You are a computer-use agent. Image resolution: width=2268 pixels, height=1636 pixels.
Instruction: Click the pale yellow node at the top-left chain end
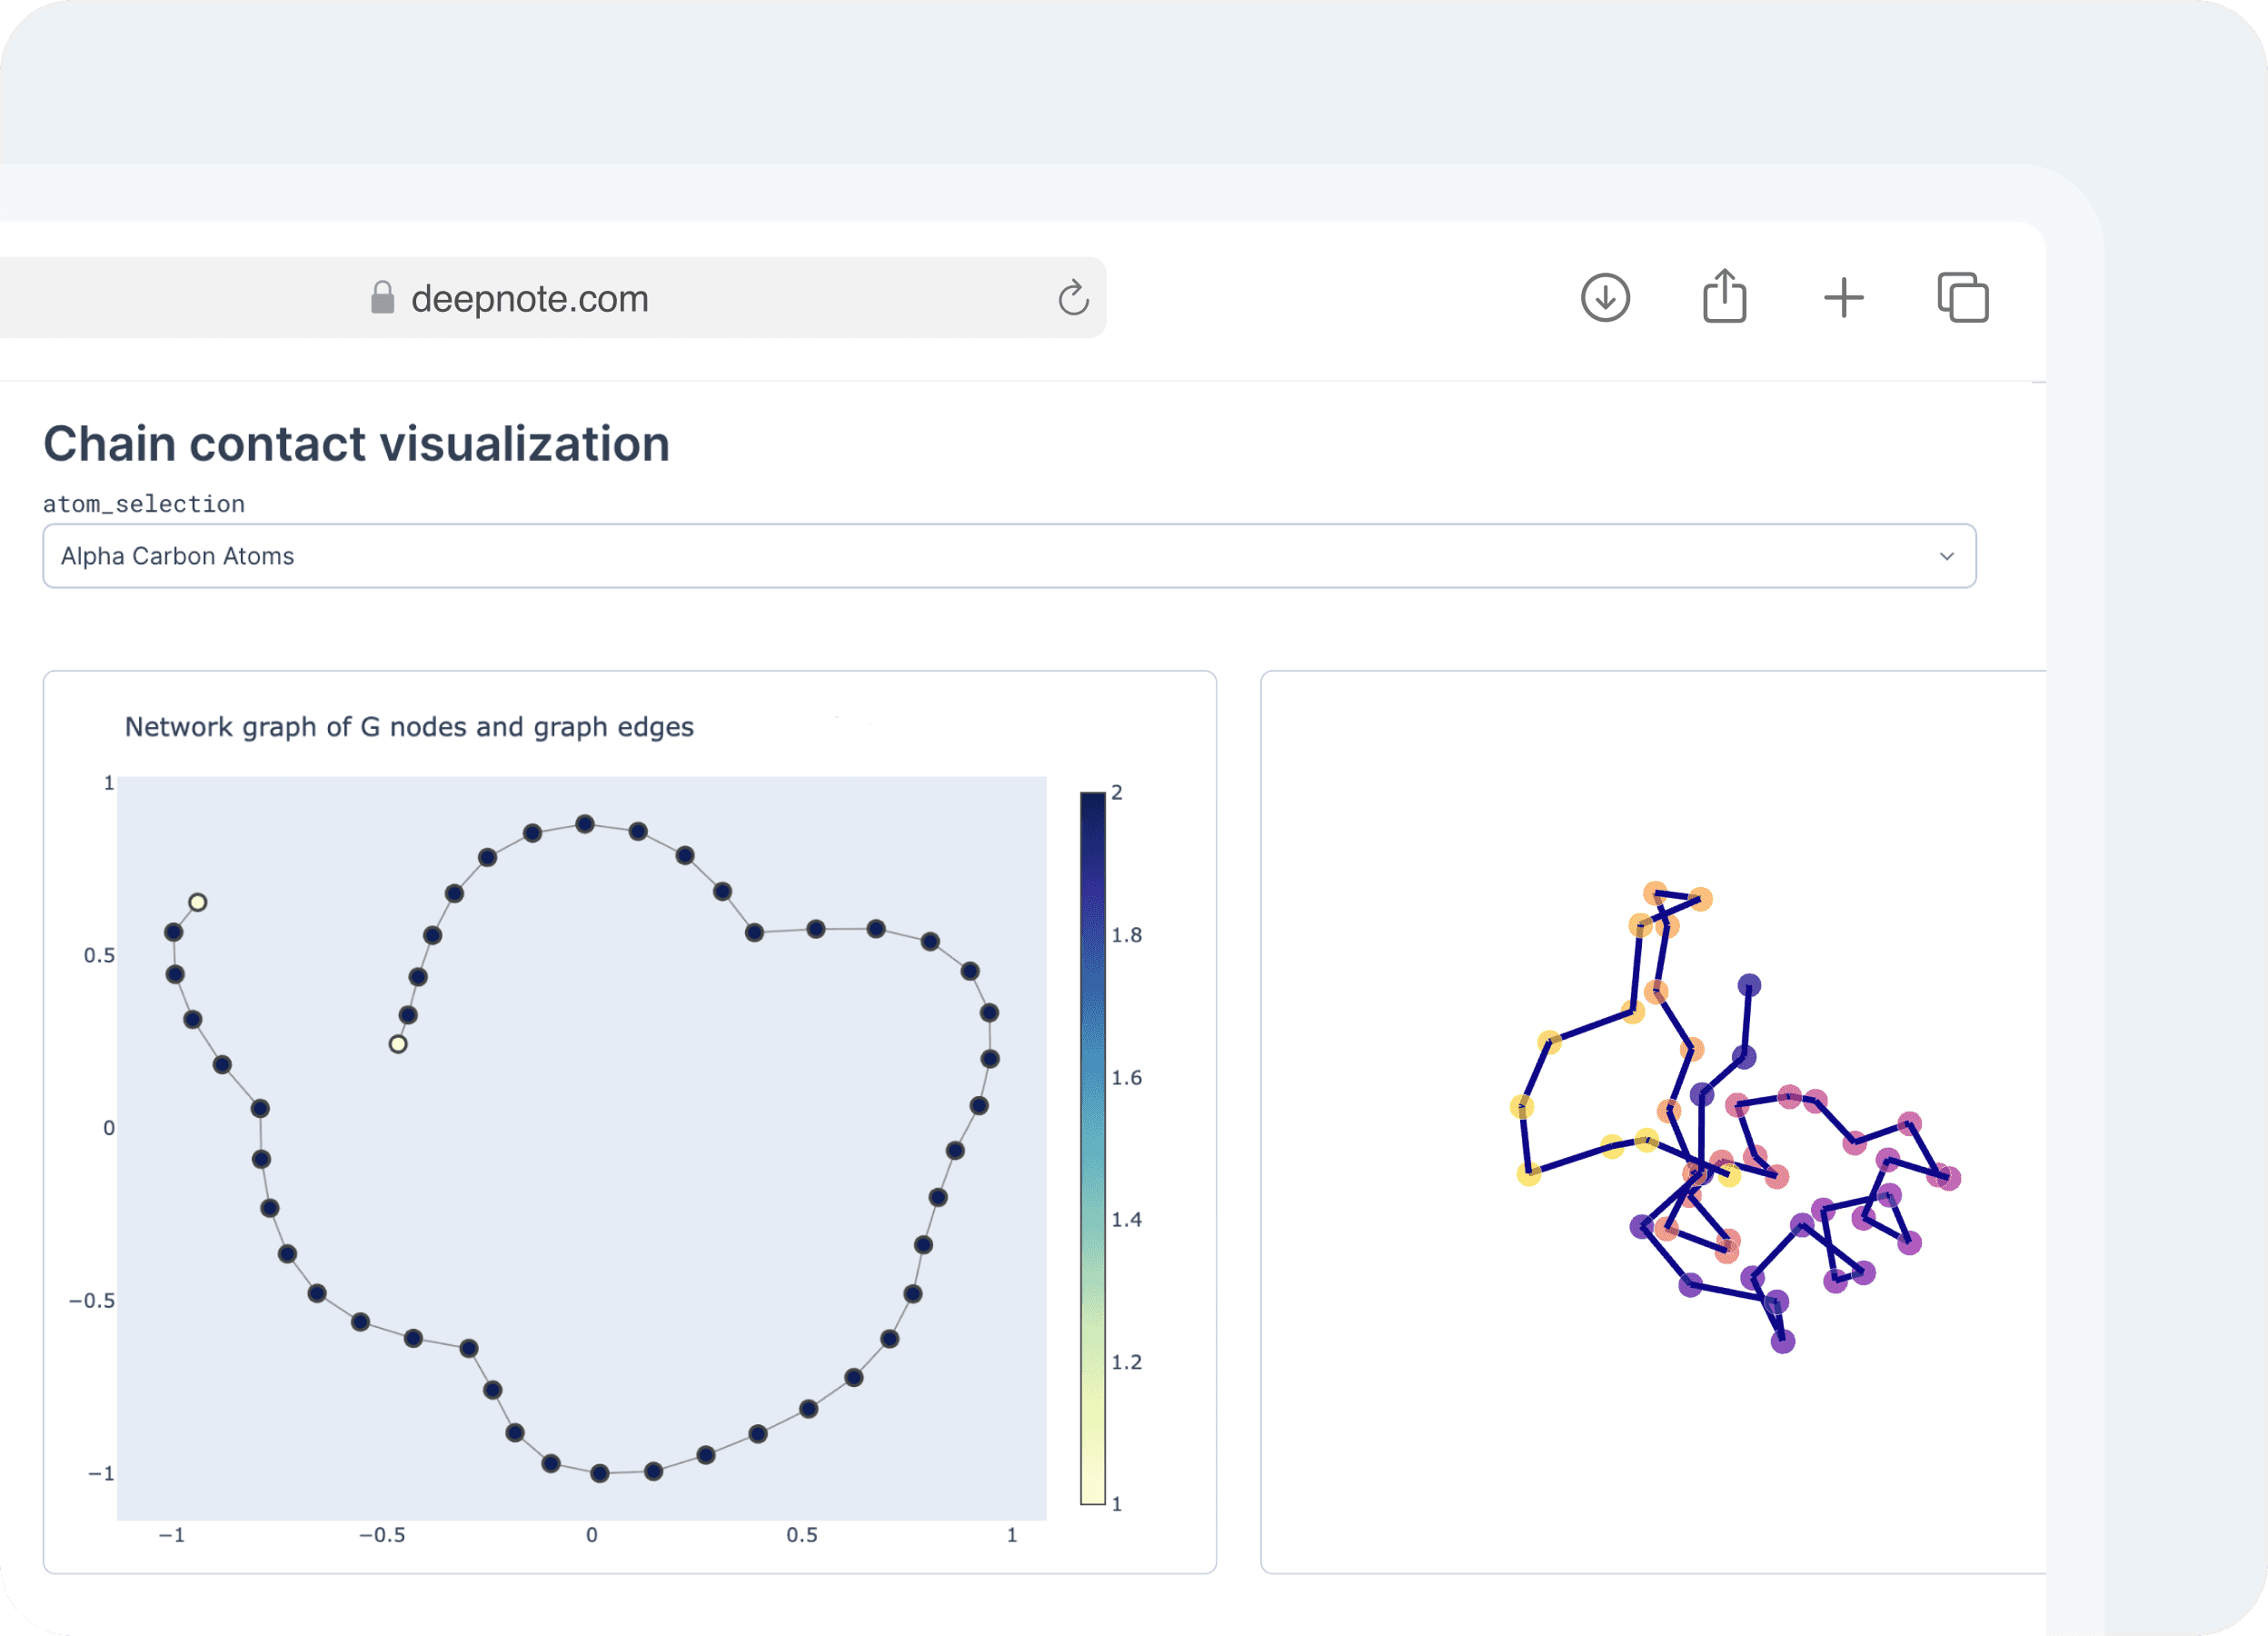tap(198, 902)
